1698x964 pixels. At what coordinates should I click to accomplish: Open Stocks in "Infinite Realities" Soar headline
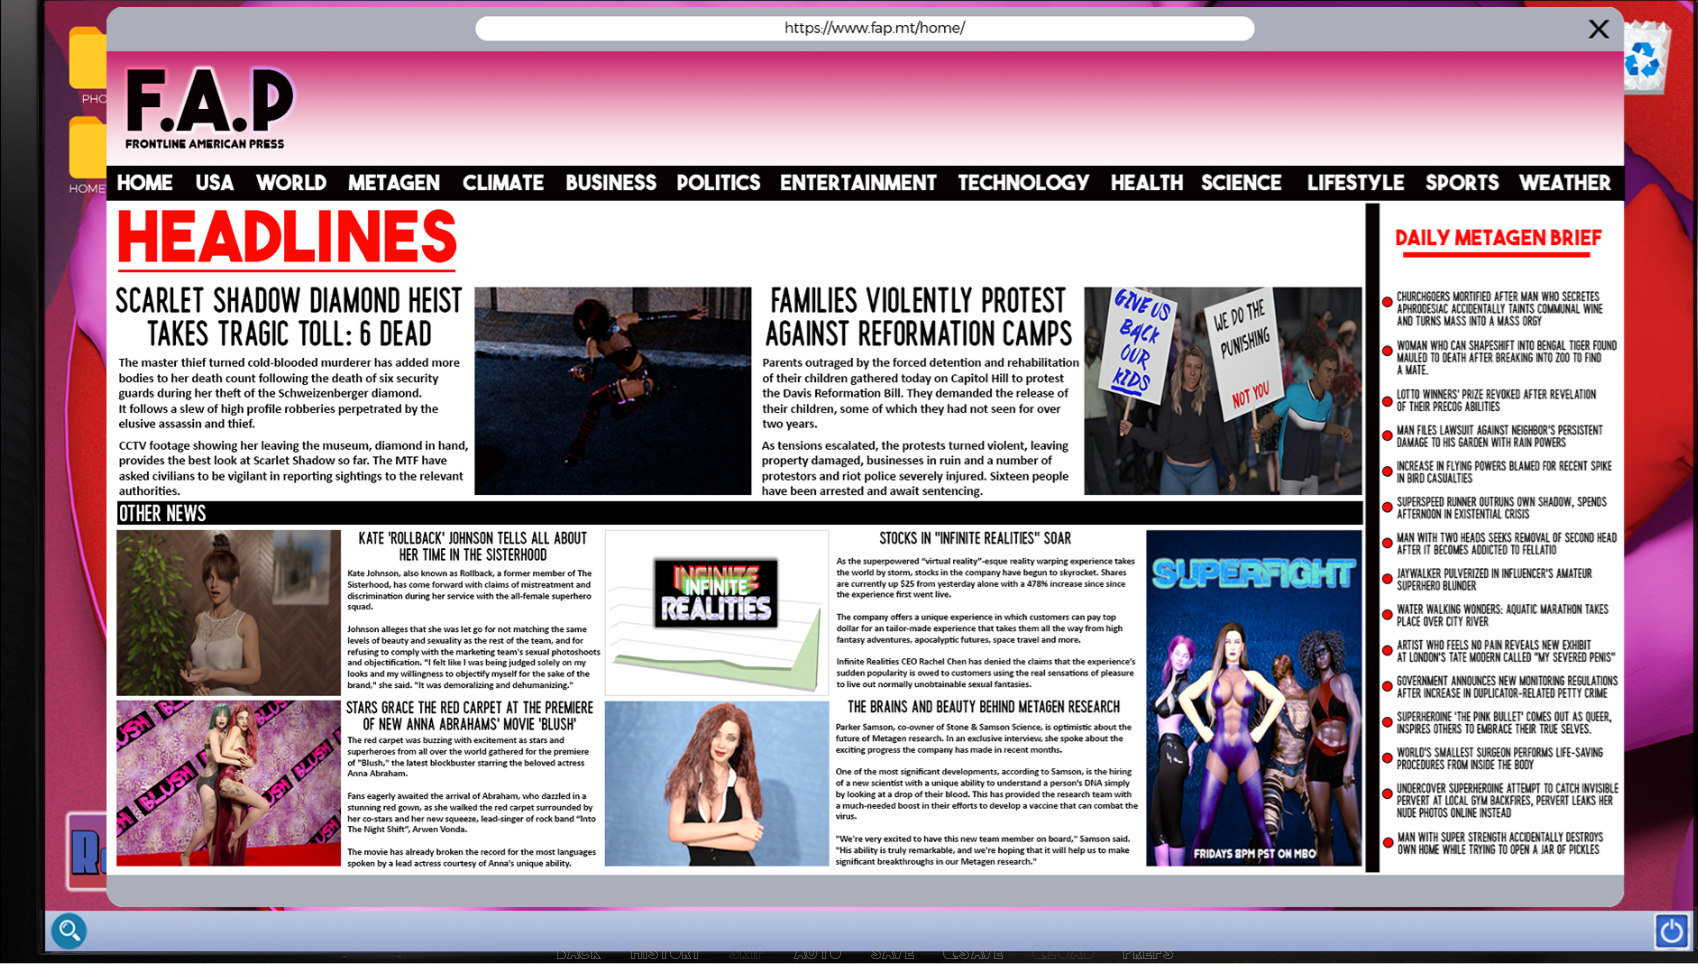(975, 538)
